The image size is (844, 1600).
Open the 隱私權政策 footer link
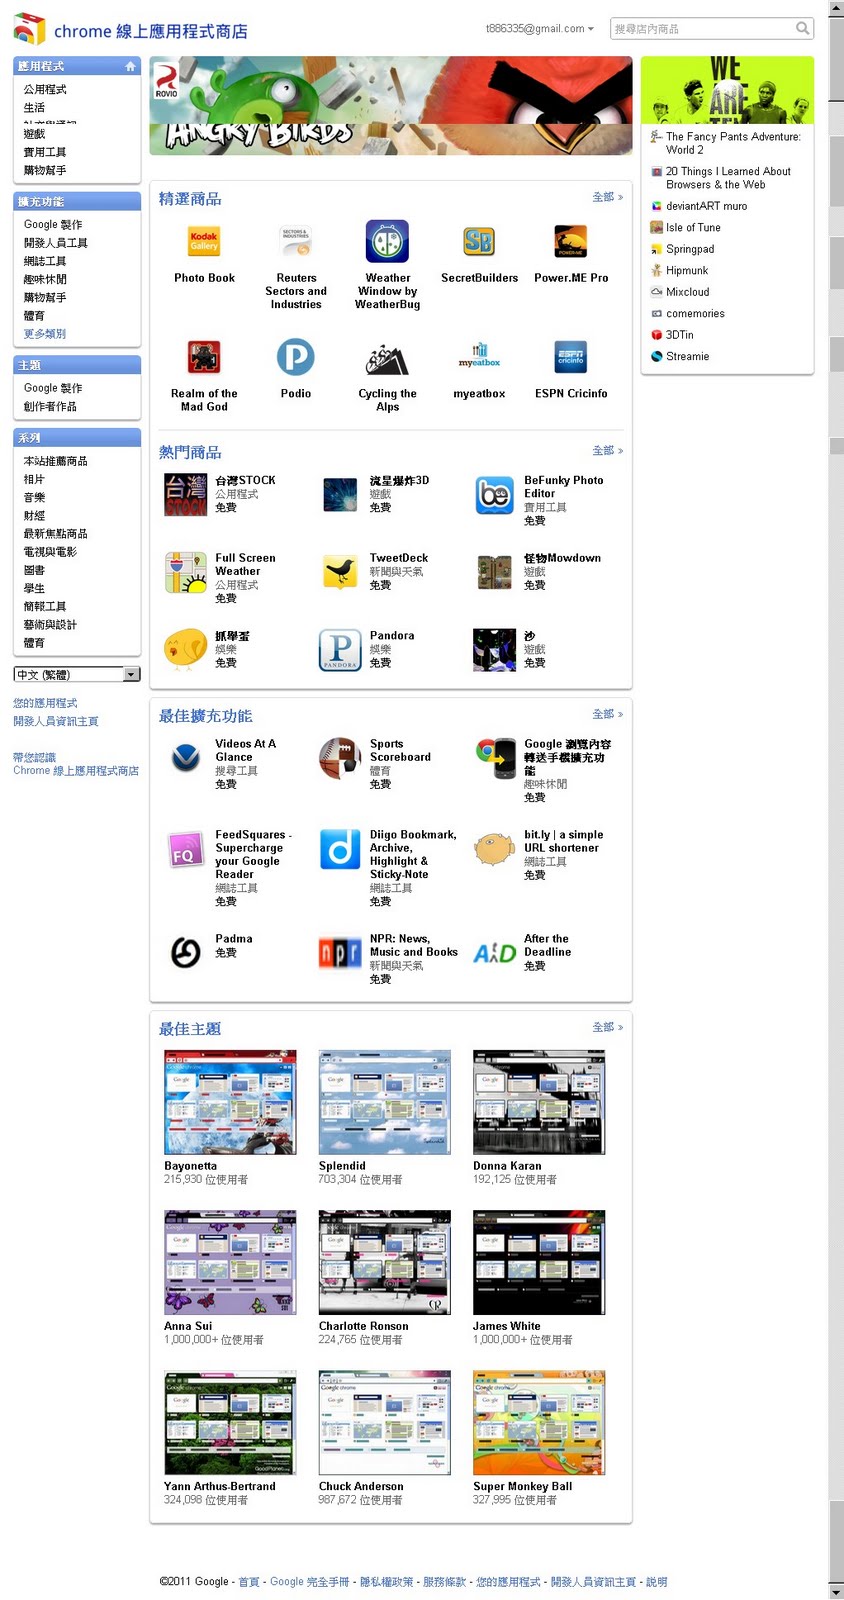tap(385, 1582)
